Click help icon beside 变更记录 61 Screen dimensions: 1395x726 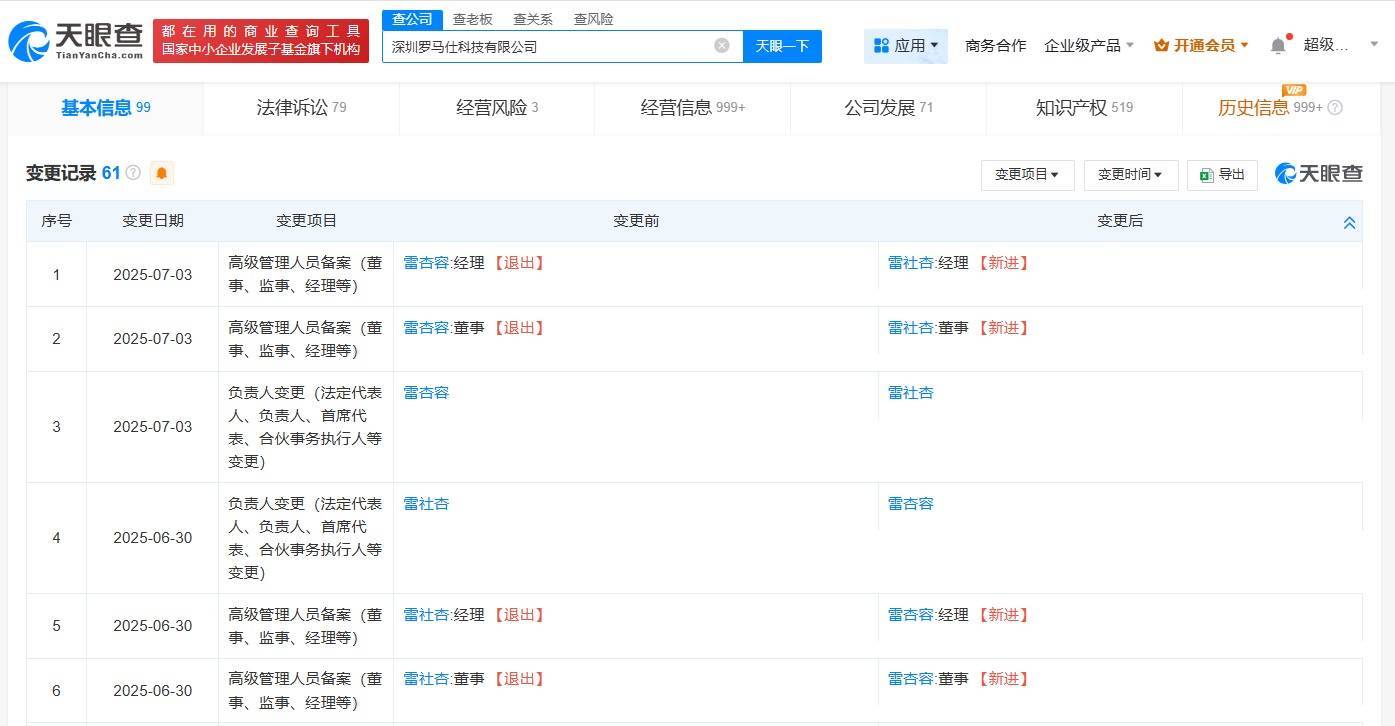133,173
